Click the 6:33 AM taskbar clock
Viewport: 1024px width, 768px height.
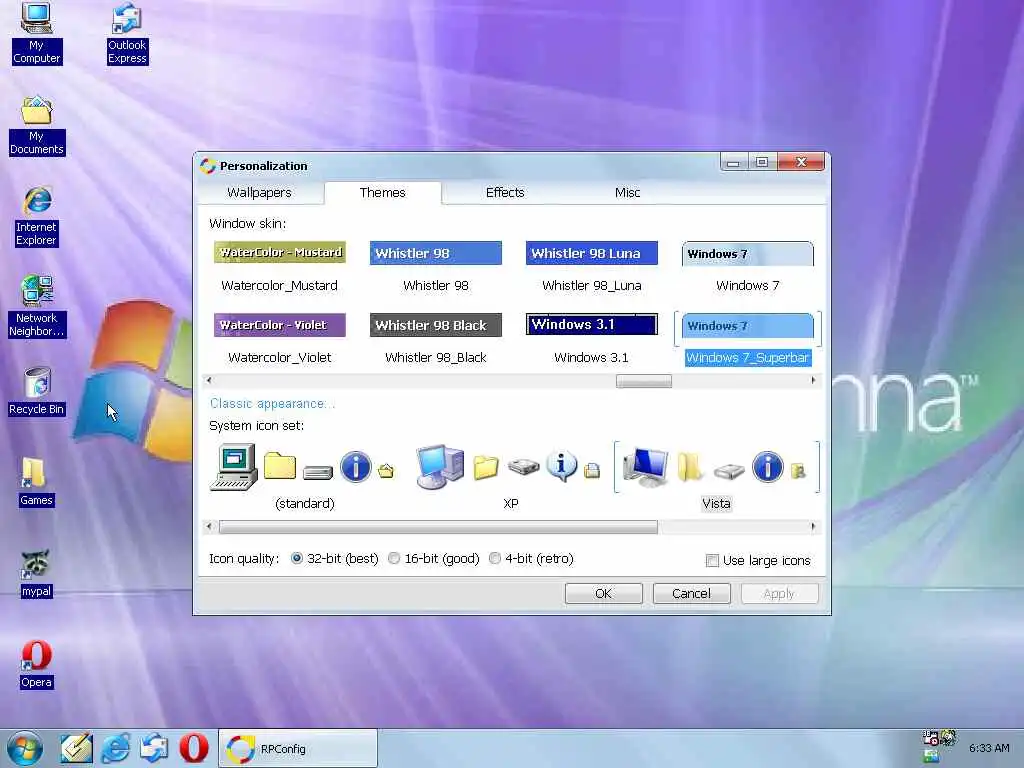point(989,748)
